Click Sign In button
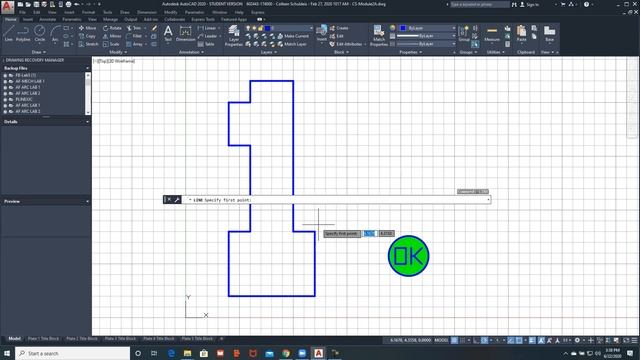The image size is (640, 360). [529, 4]
